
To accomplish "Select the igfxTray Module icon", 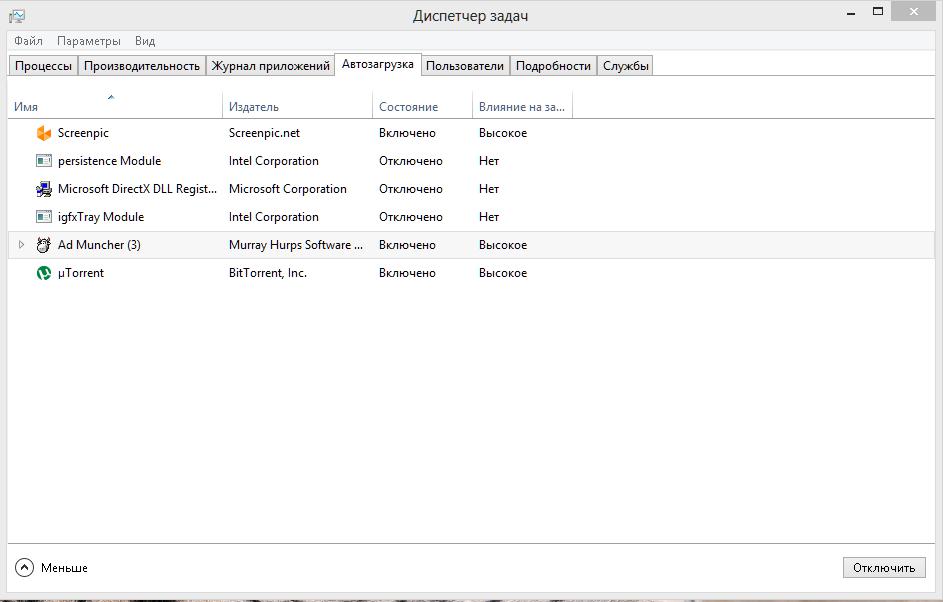I will click(x=43, y=217).
